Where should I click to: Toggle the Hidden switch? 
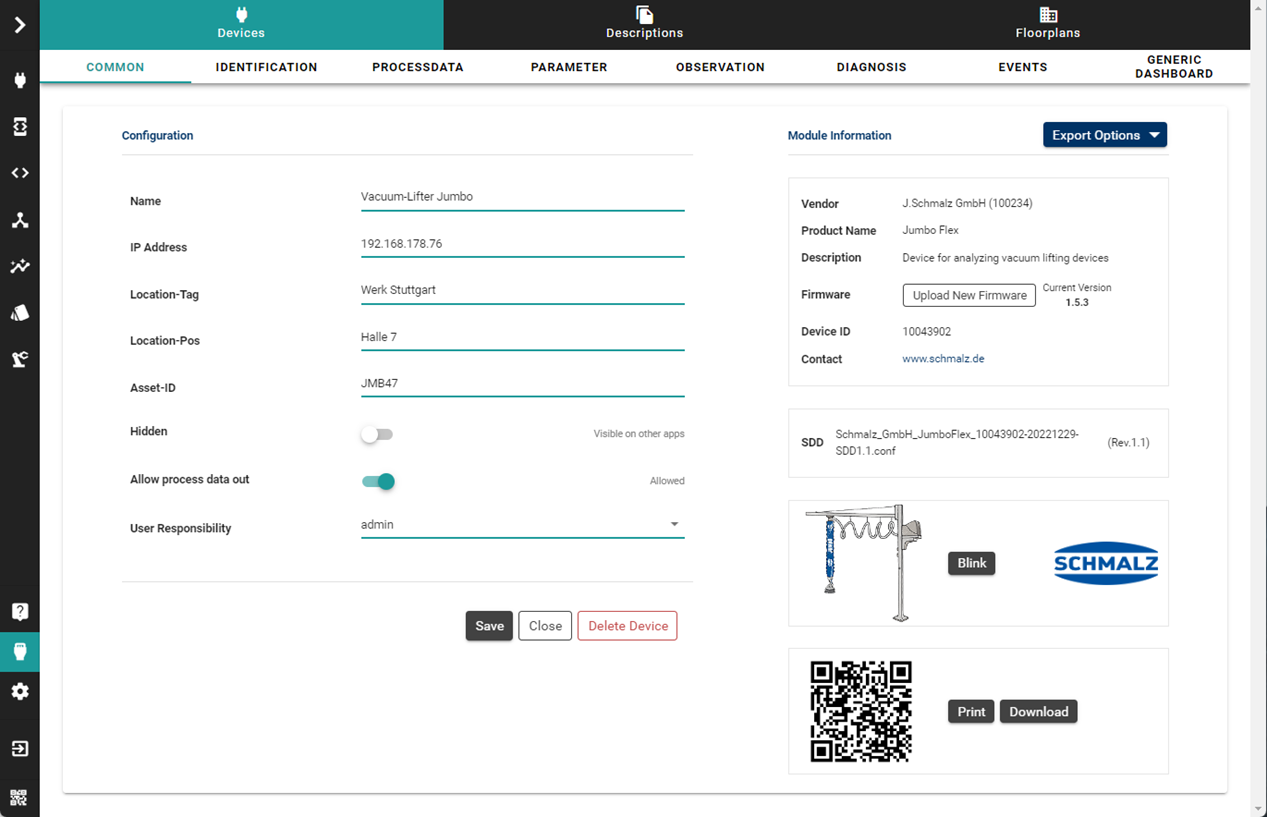point(377,435)
